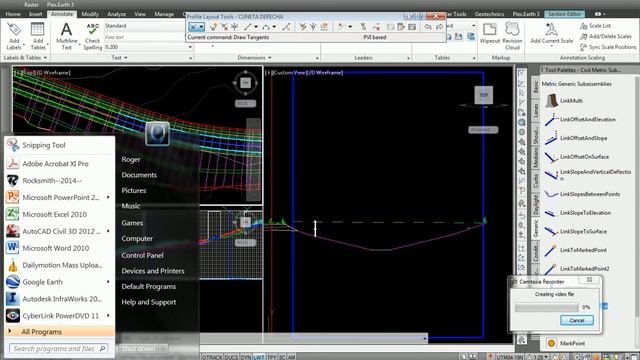Open the Insert ribbon tab
The height and width of the screenshot is (360, 640).
[36, 14]
